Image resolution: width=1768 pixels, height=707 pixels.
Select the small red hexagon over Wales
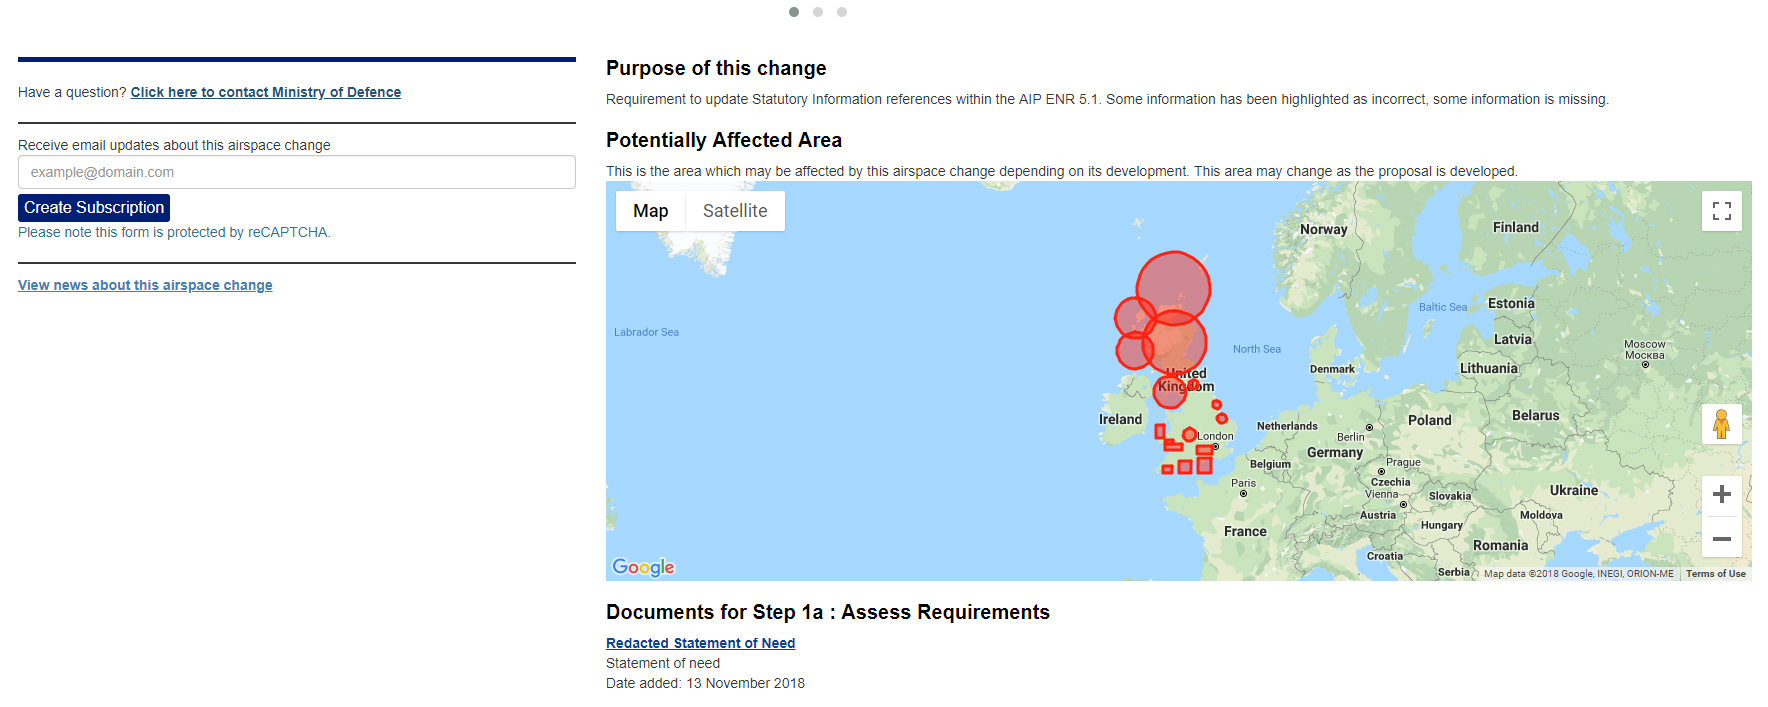pyautogui.click(x=1190, y=434)
